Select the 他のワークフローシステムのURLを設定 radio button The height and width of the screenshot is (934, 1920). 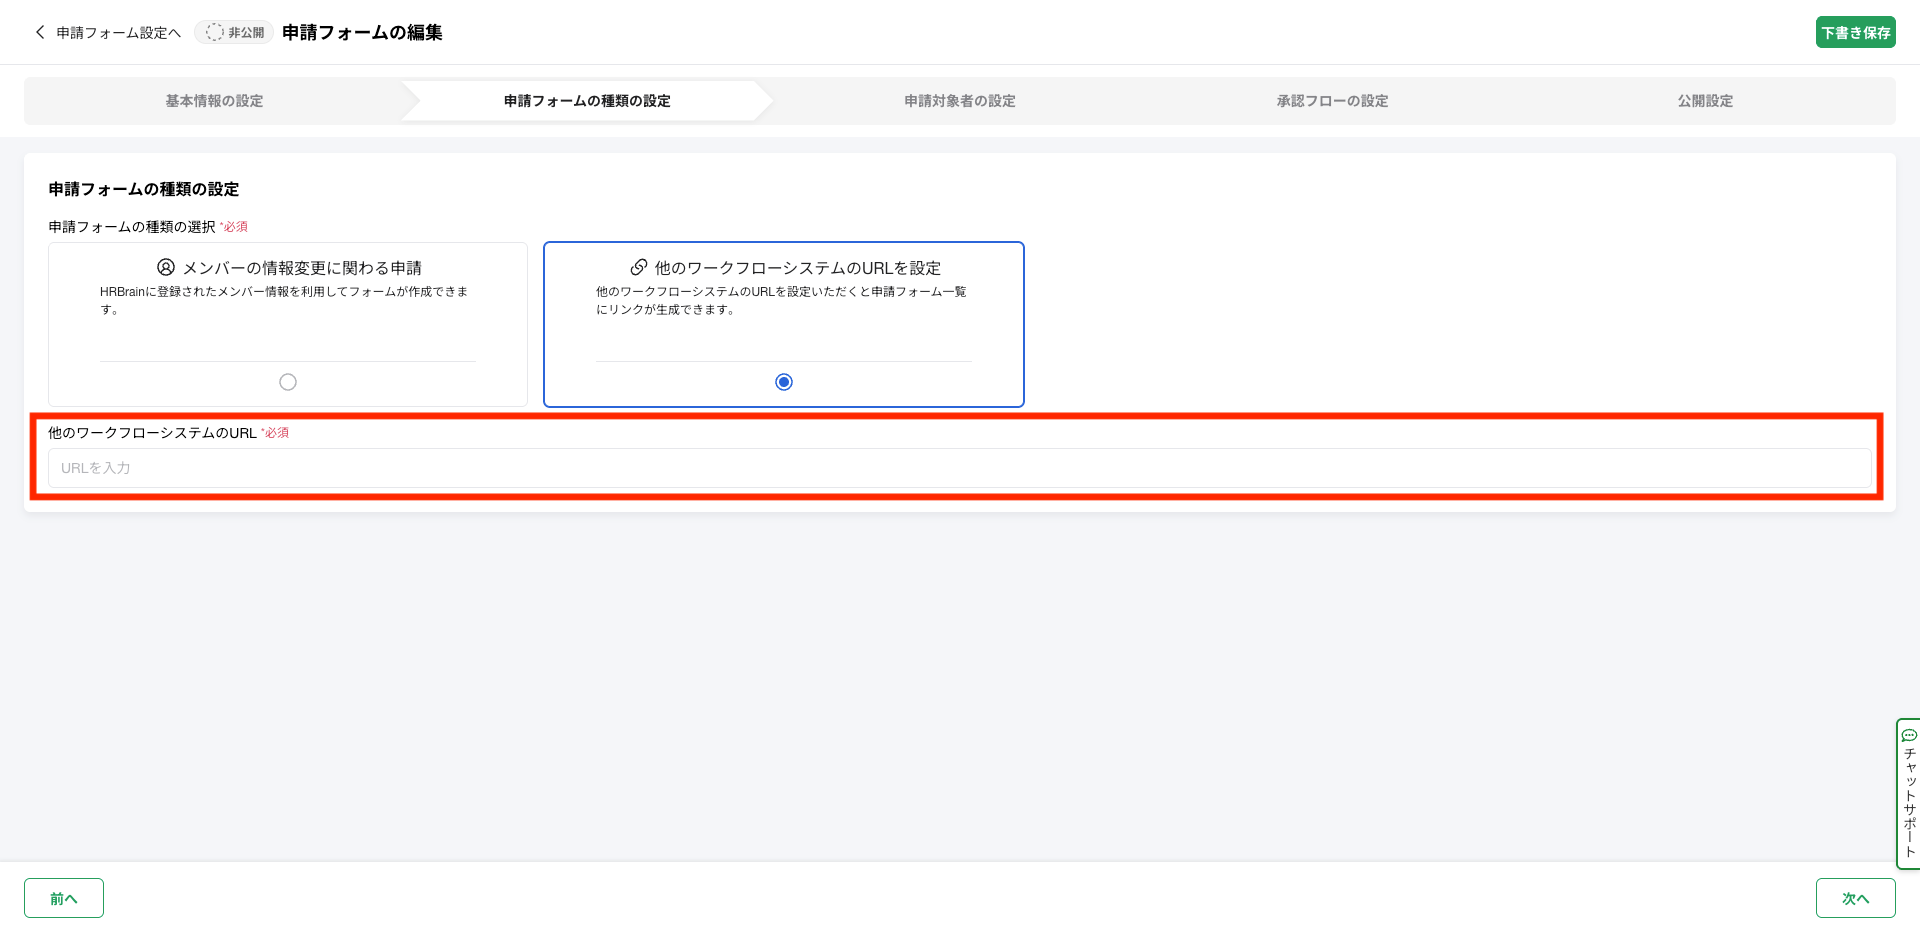(784, 382)
